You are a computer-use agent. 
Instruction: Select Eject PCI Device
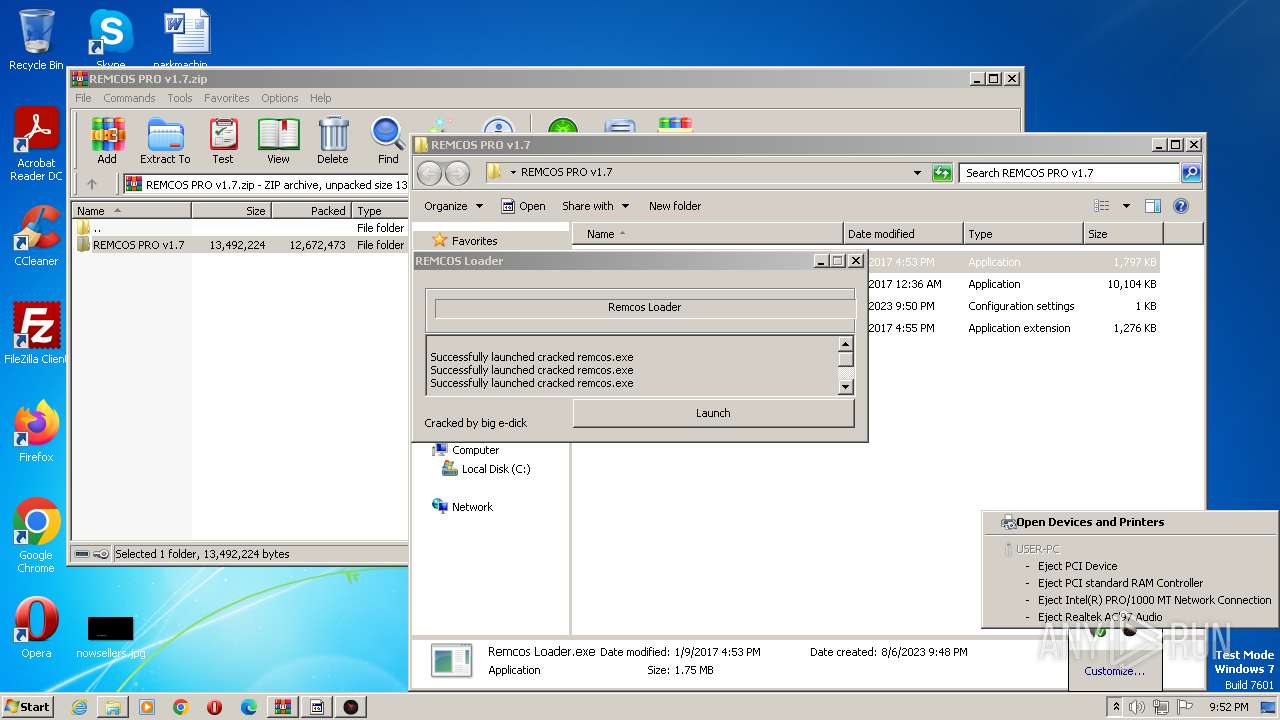[1077, 566]
